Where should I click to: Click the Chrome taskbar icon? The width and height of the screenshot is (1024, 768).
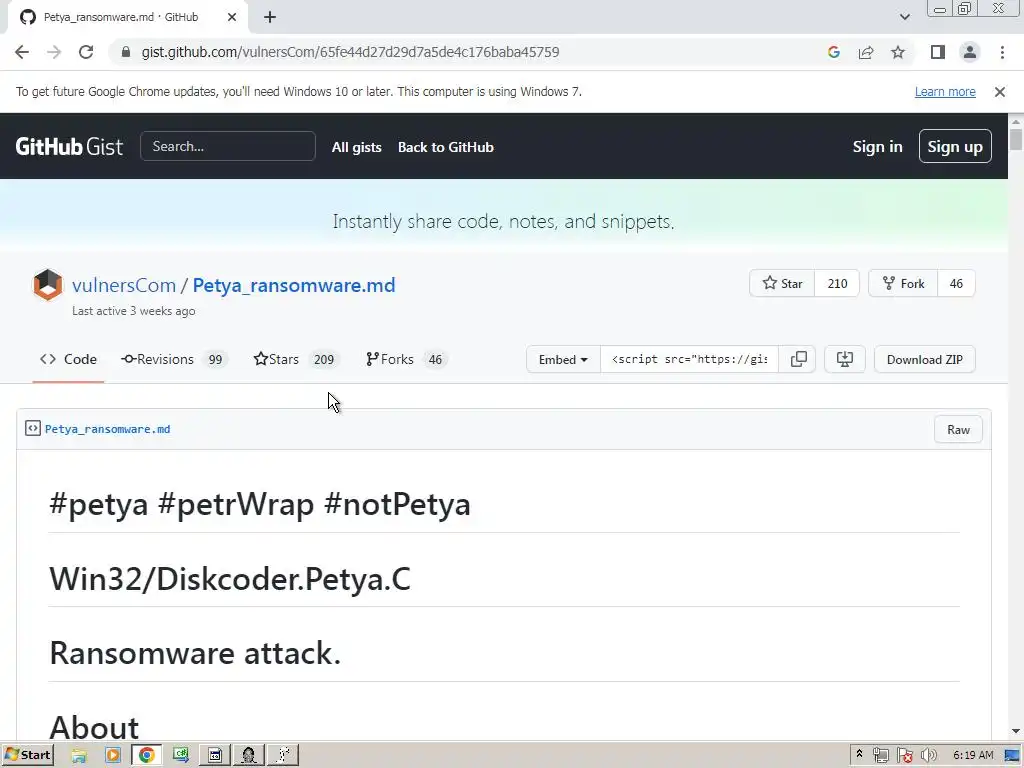coord(147,756)
